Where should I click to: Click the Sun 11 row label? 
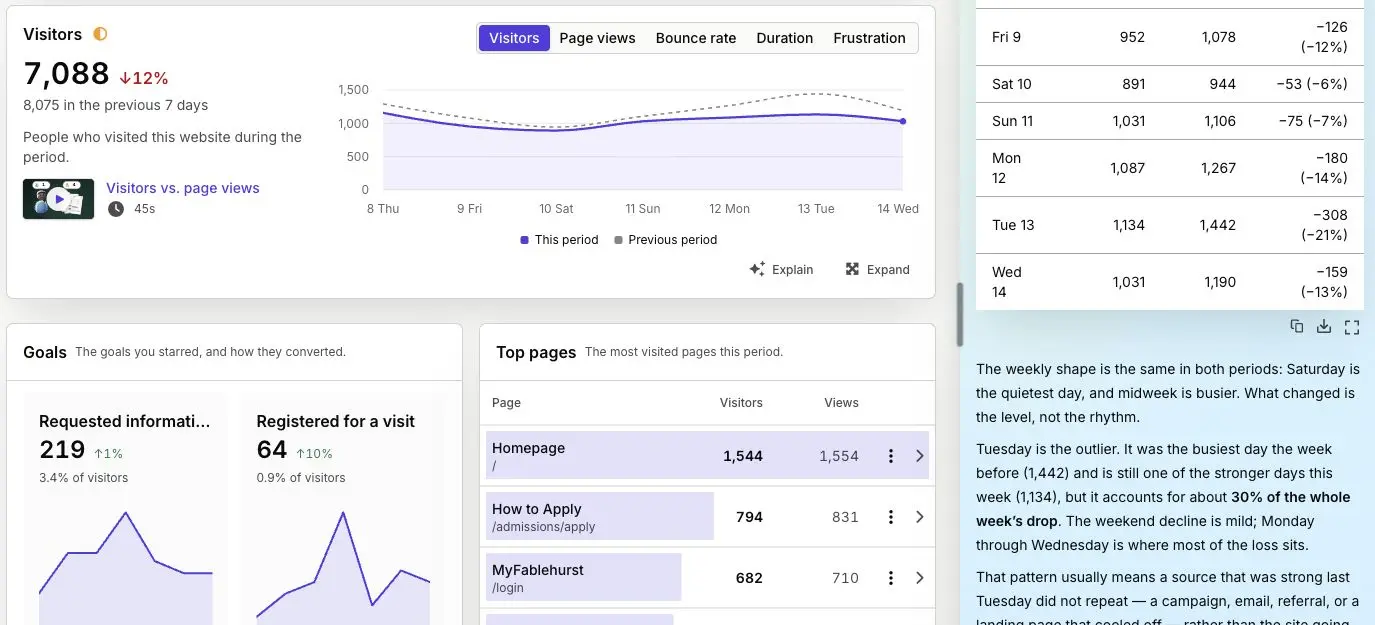[1012, 121]
